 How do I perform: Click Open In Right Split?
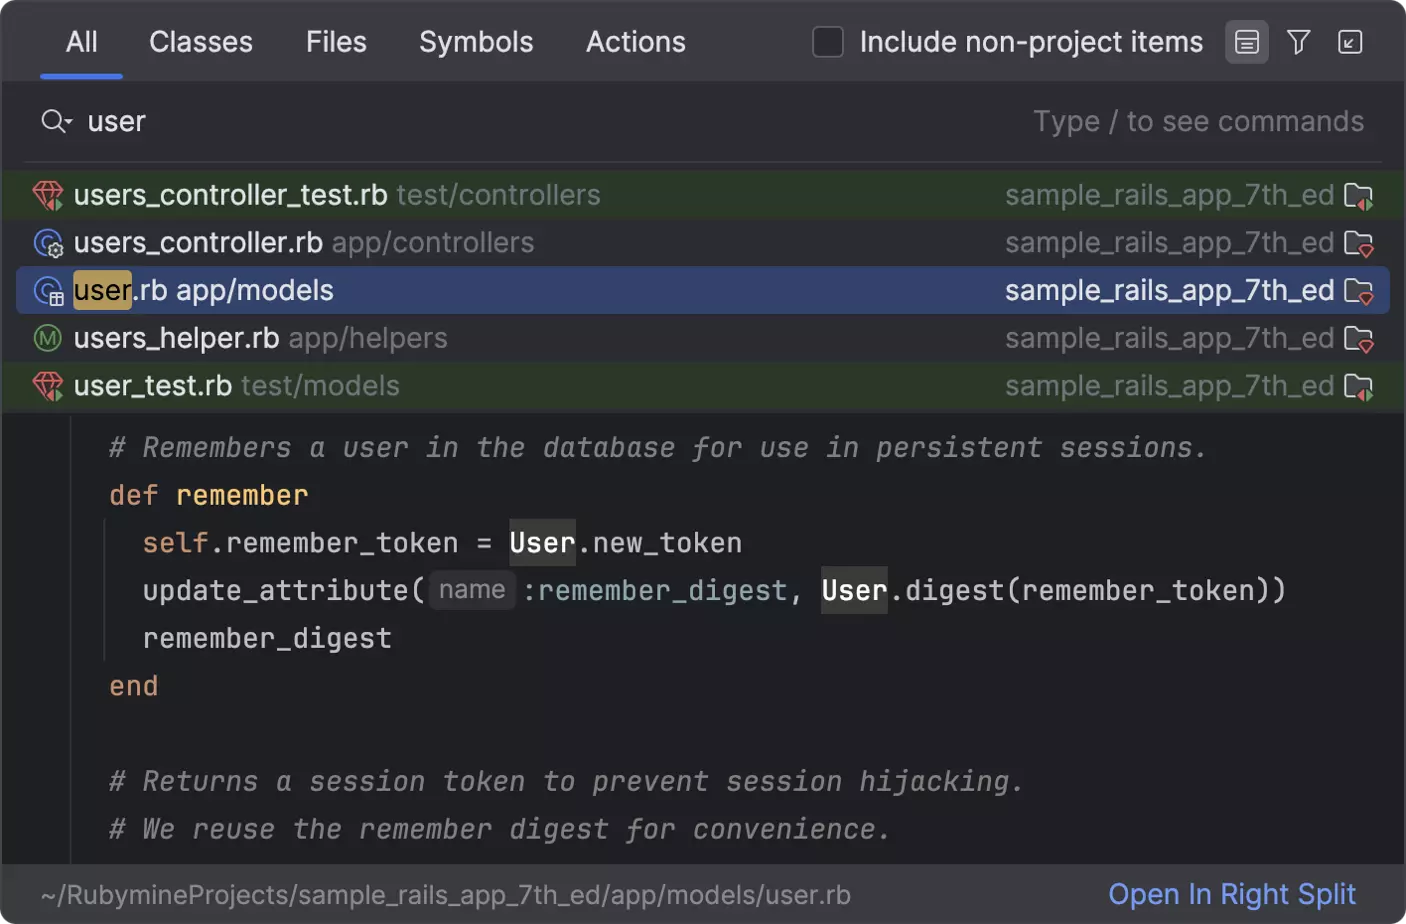(1232, 893)
